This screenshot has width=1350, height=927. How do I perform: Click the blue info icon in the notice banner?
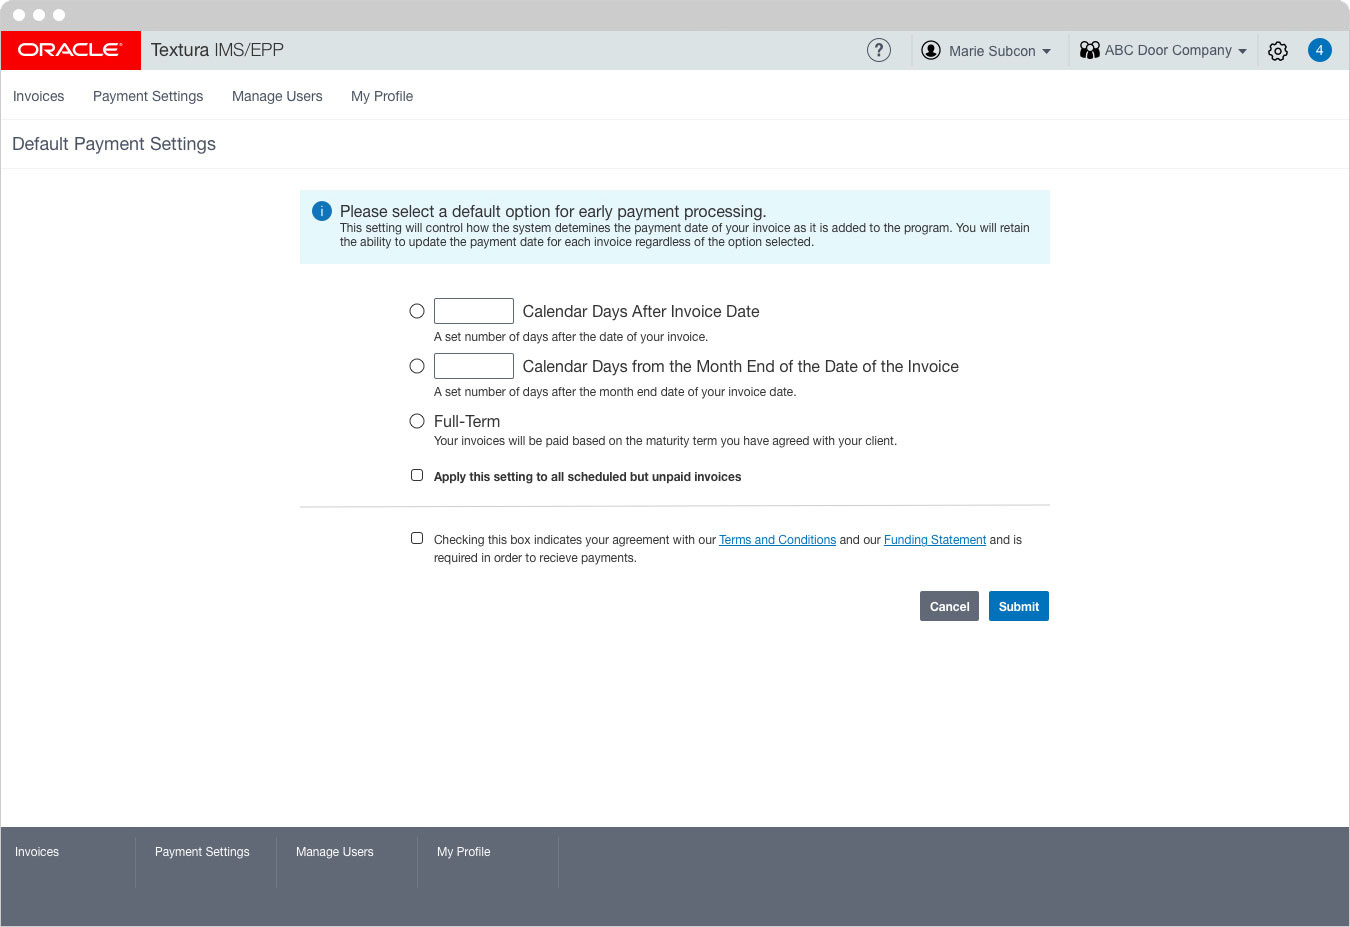click(x=322, y=211)
